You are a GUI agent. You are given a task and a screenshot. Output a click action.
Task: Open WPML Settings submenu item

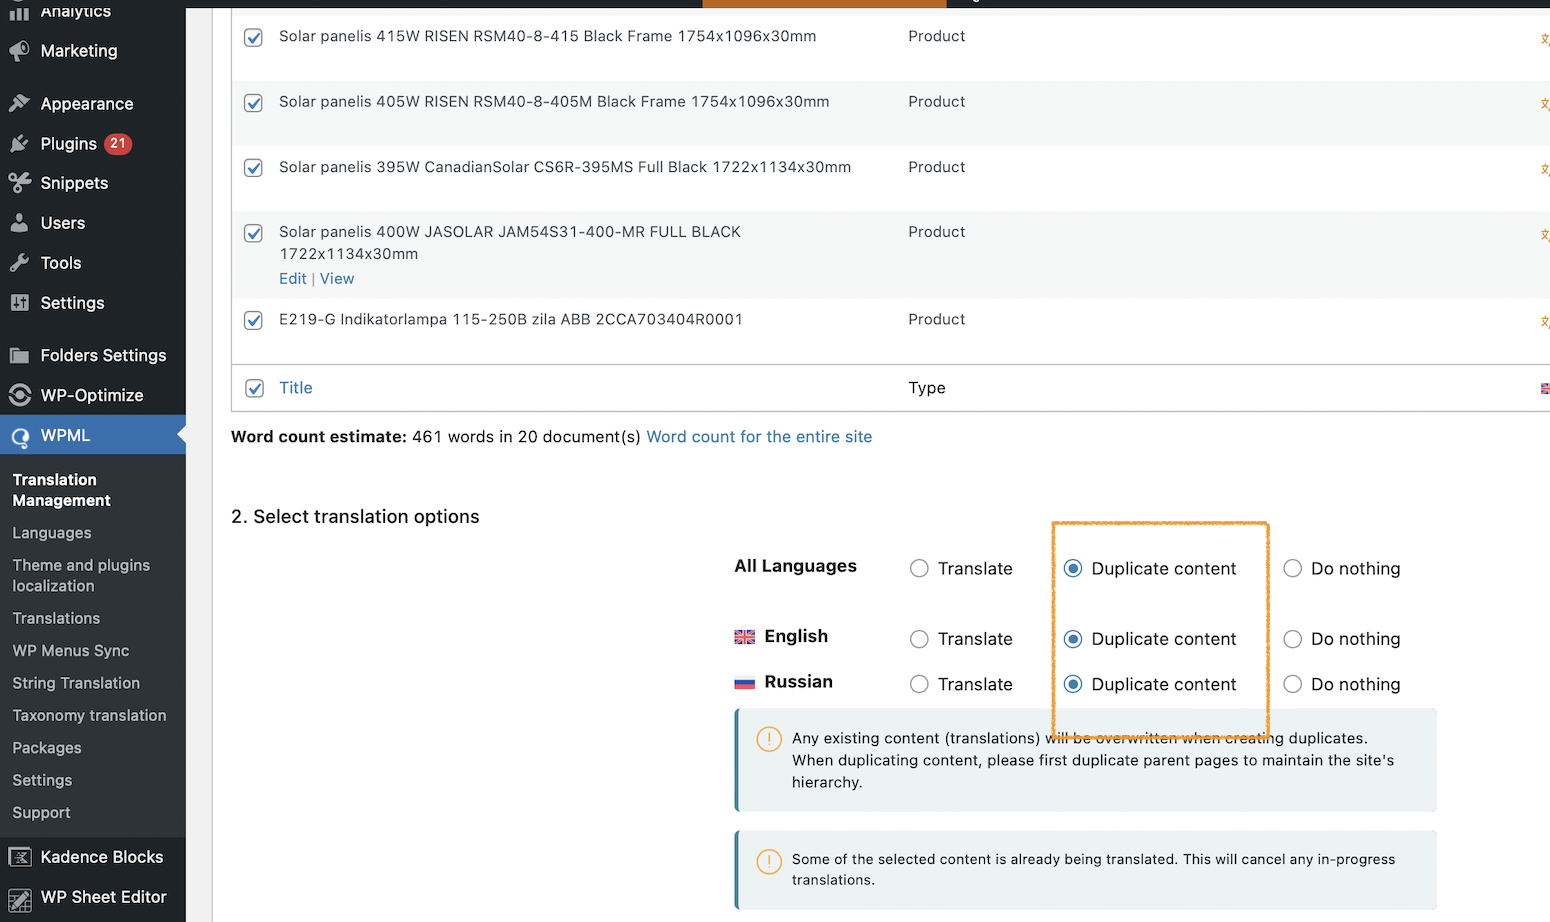(42, 780)
